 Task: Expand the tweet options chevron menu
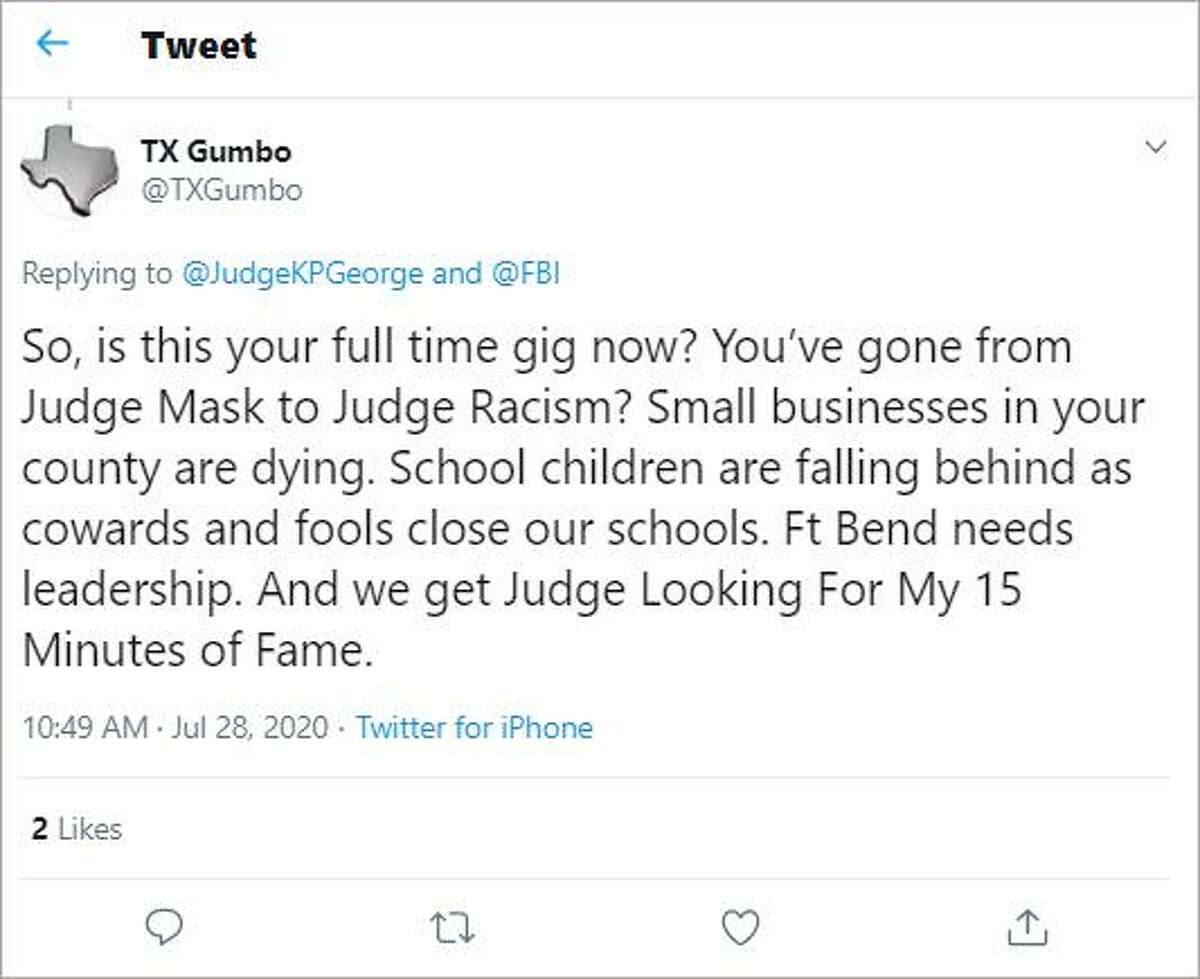pyautogui.click(x=1155, y=149)
